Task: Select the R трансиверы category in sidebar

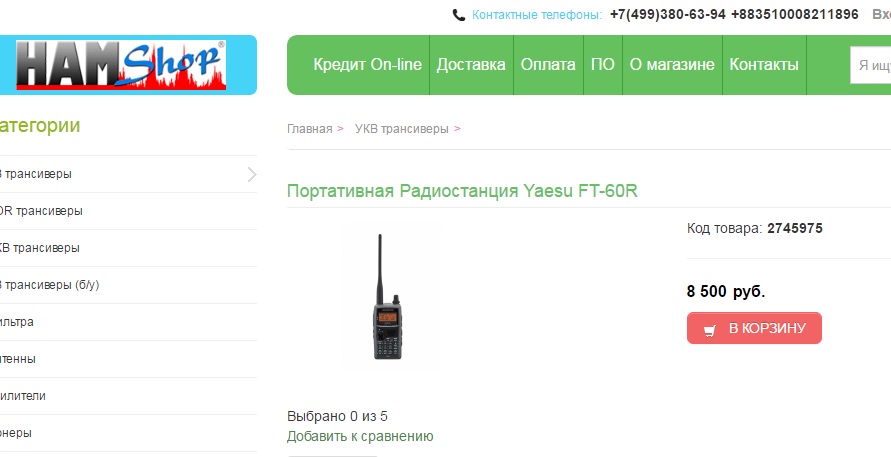Action: coord(41,211)
